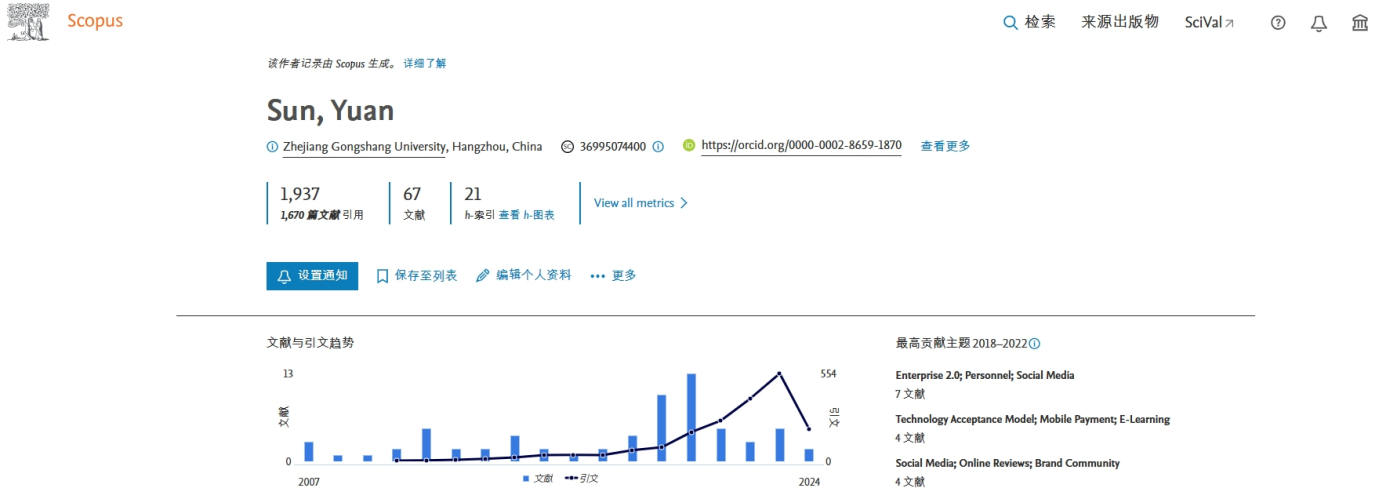Click 保存至列表 bookmark option

point(416,276)
